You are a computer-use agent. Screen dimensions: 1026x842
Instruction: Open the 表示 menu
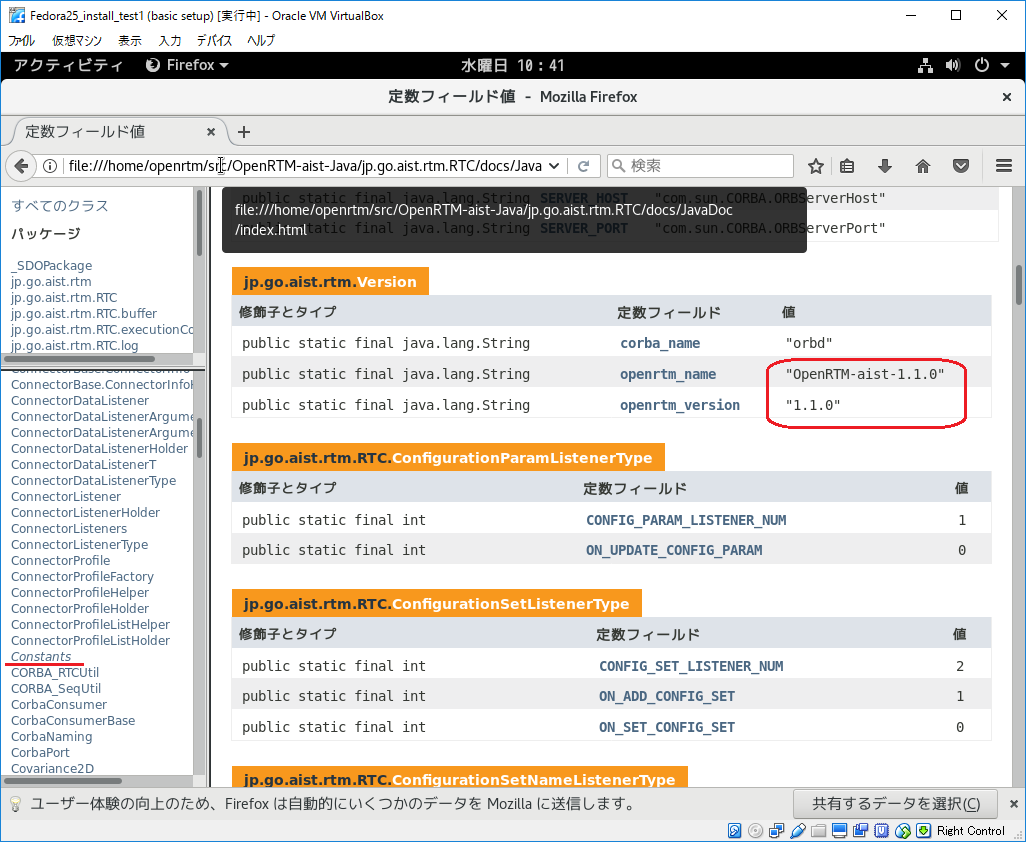click(x=130, y=41)
